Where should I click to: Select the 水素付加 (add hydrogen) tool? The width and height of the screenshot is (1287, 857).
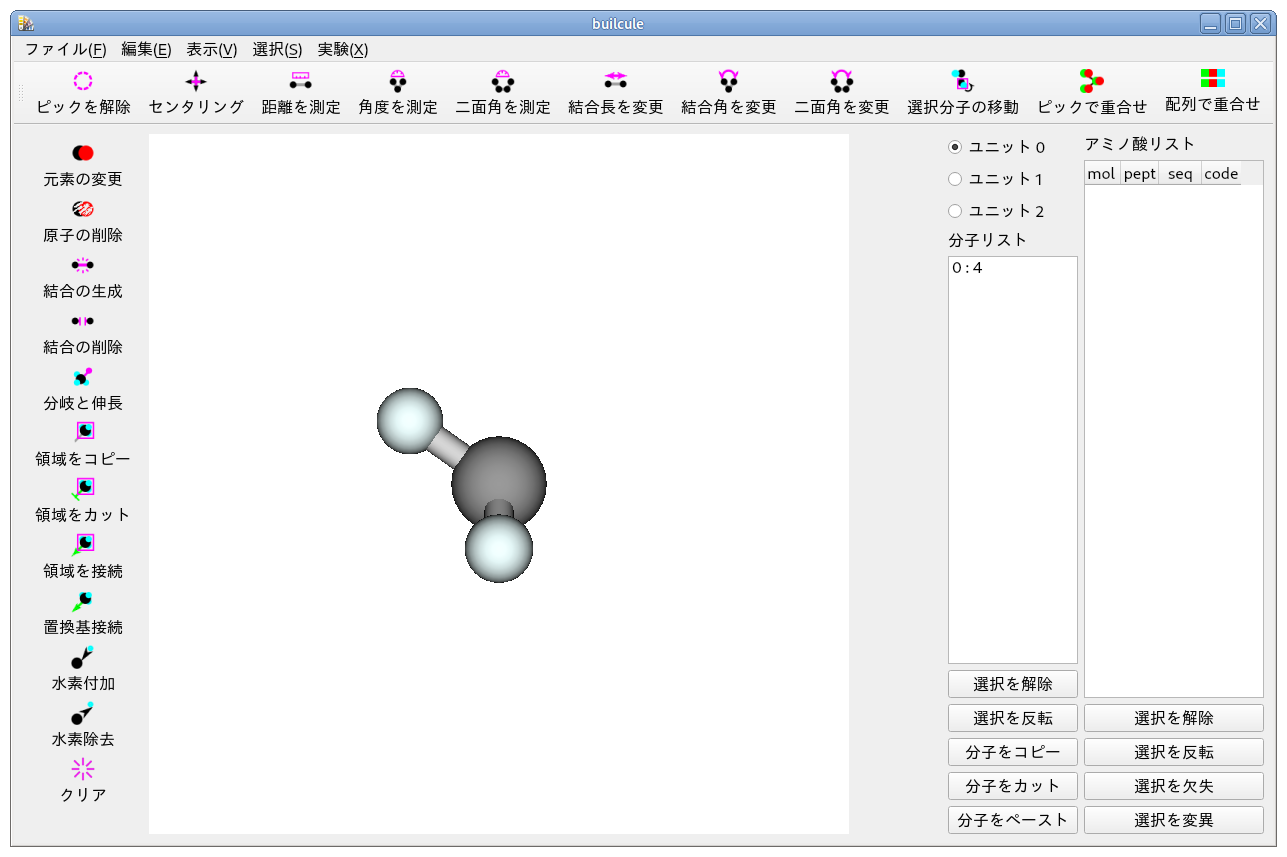(x=80, y=671)
